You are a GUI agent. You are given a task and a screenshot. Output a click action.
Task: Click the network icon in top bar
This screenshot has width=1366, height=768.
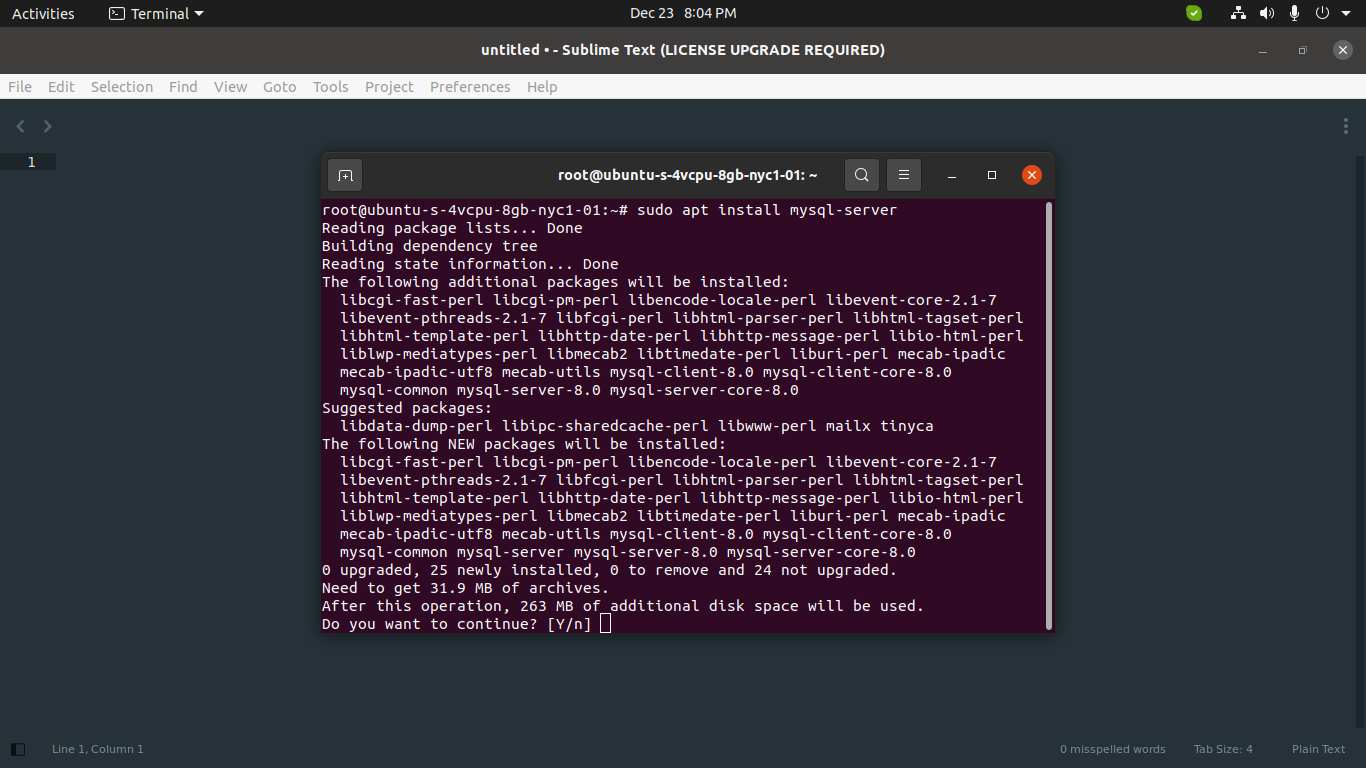point(1239,13)
